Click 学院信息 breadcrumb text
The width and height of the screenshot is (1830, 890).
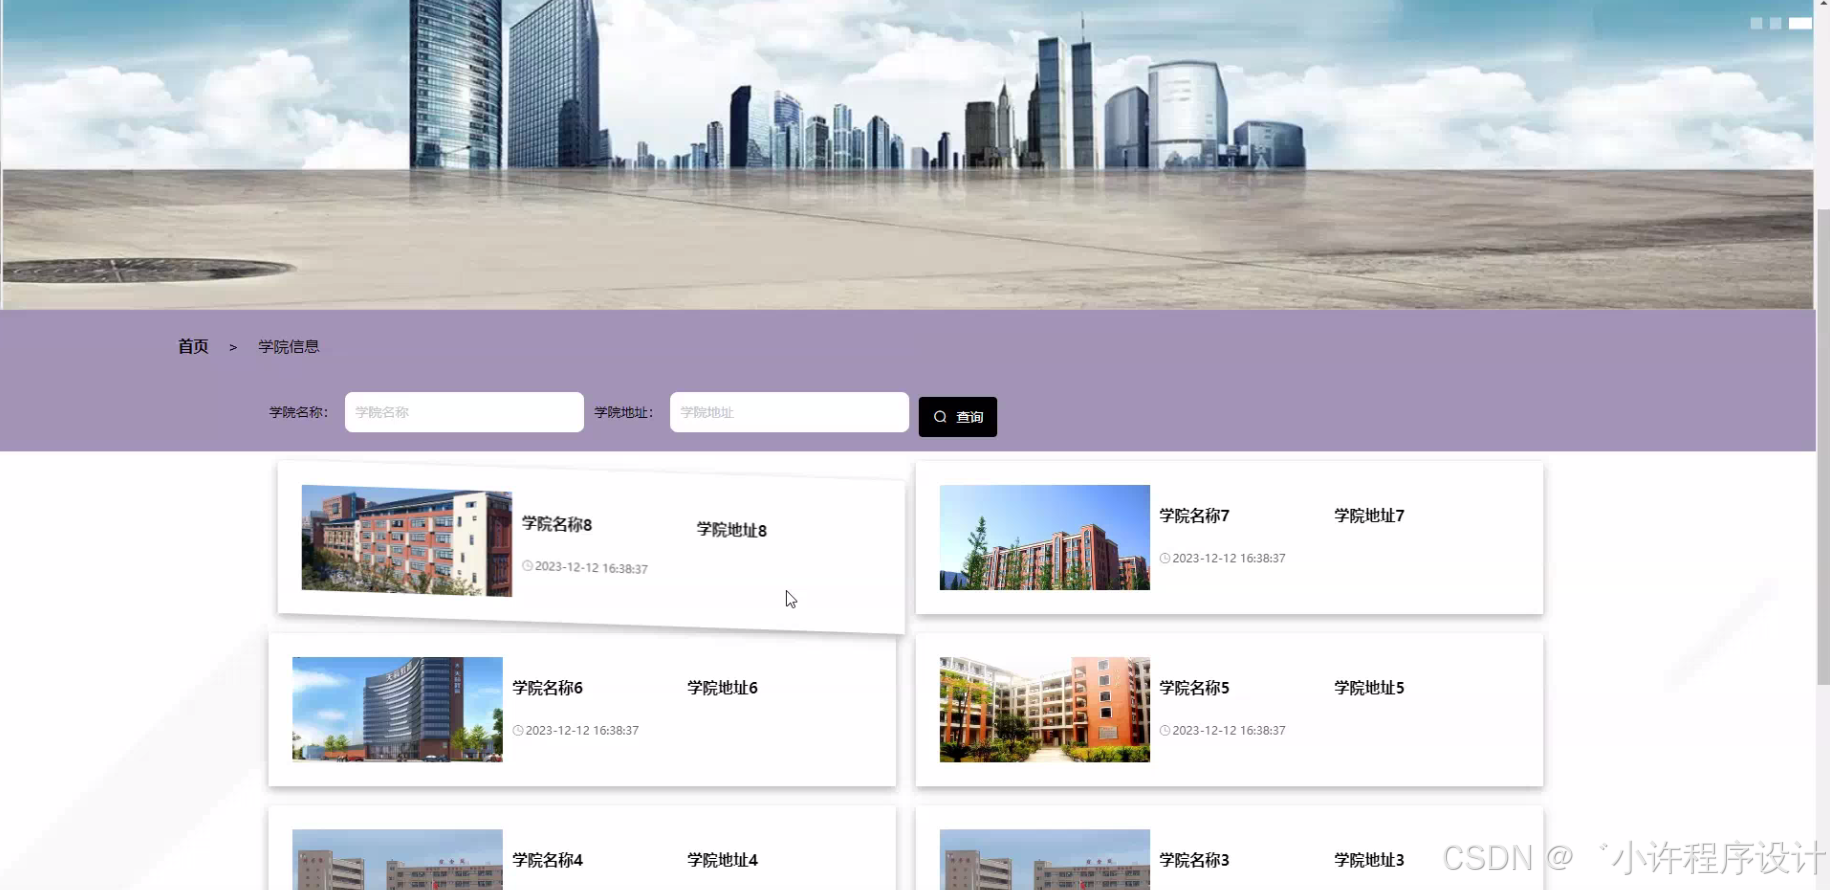click(289, 346)
